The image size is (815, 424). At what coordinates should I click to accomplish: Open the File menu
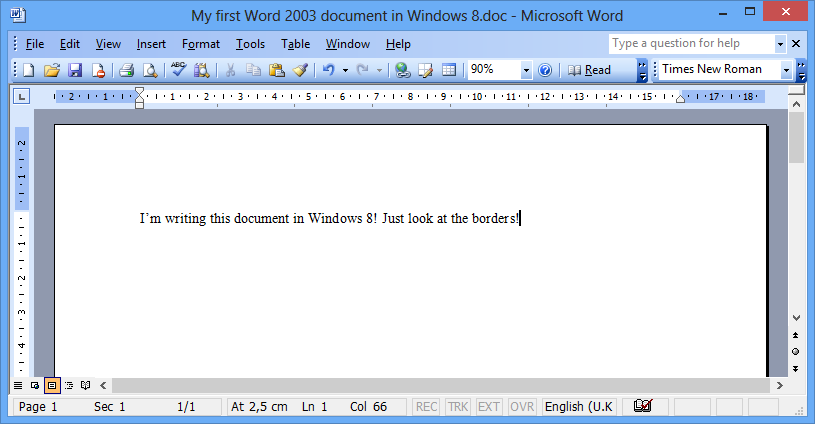(x=35, y=44)
